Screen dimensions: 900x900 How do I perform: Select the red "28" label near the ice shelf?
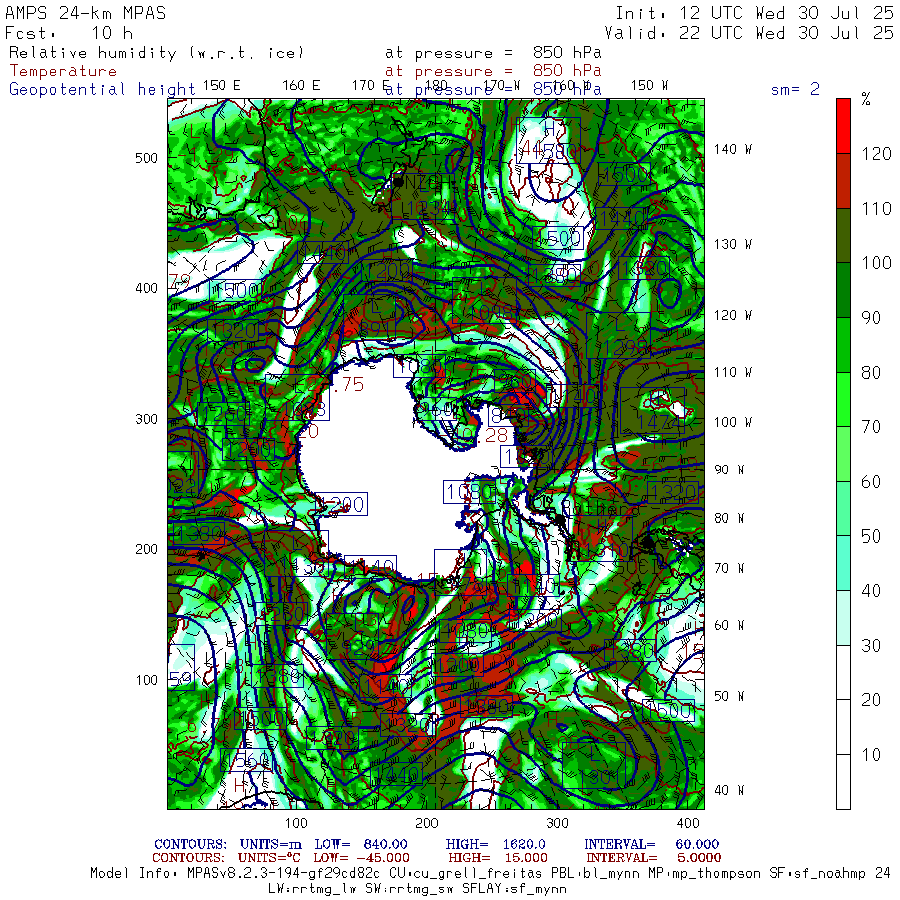[496, 435]
